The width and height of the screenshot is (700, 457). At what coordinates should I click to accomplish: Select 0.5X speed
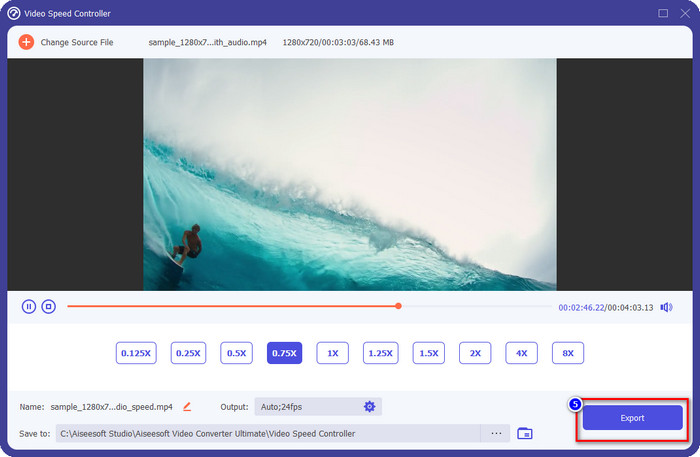coord(237,353)
